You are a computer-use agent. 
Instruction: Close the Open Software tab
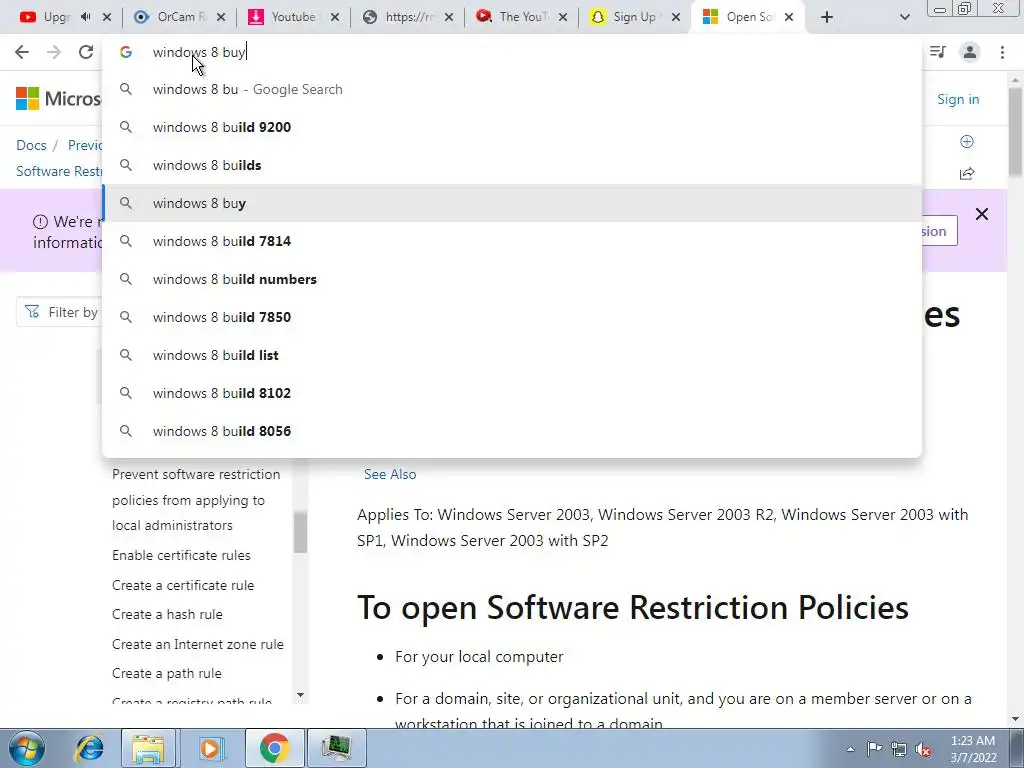789,17
